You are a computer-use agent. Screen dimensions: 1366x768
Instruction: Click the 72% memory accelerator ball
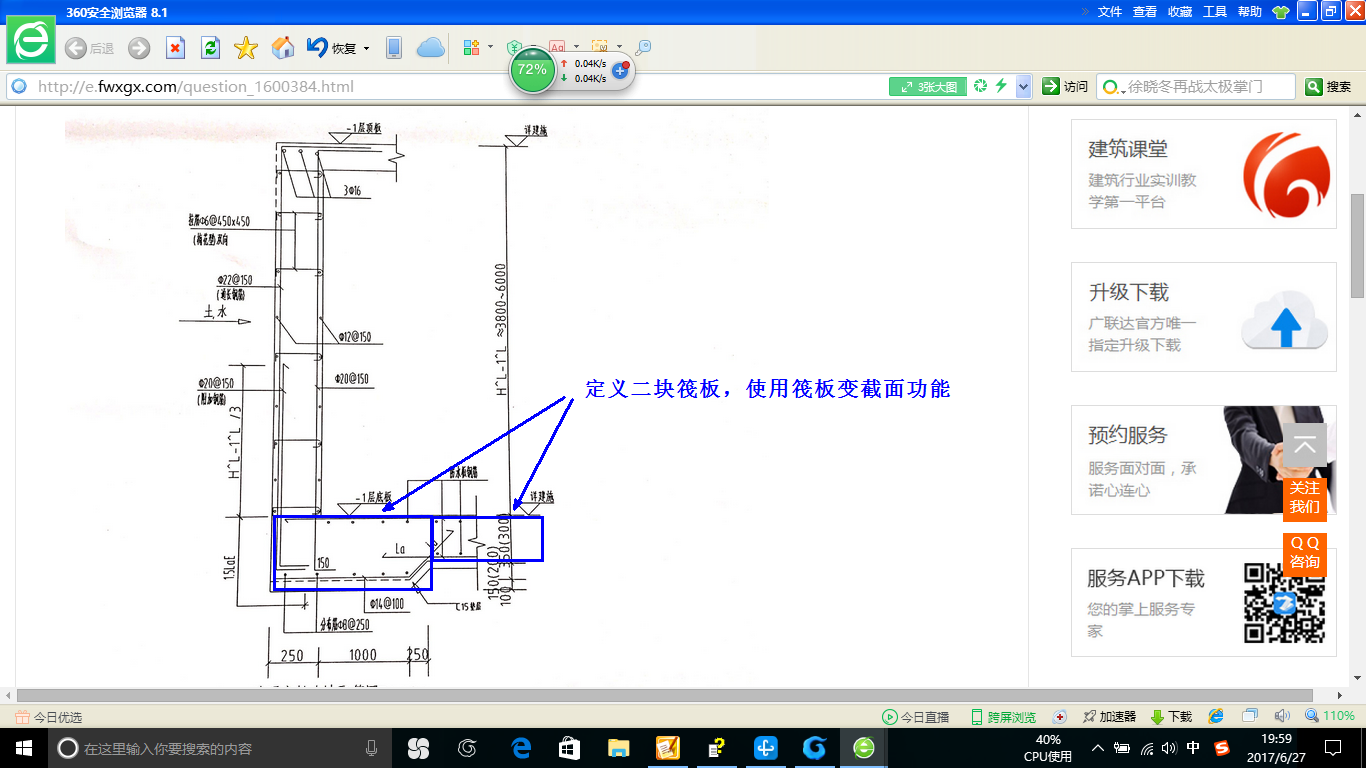click(x=532, y=70)
